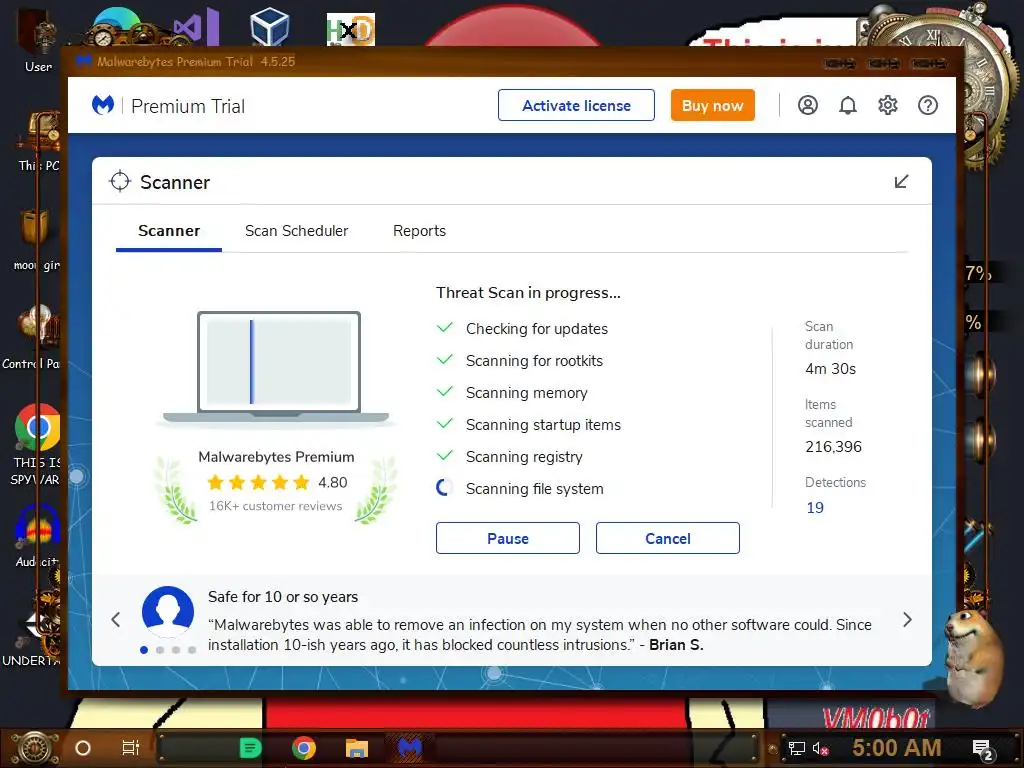1024x768 pixels.
Task: Click the 216,396 items scanned value
Action: click(833, 447)
